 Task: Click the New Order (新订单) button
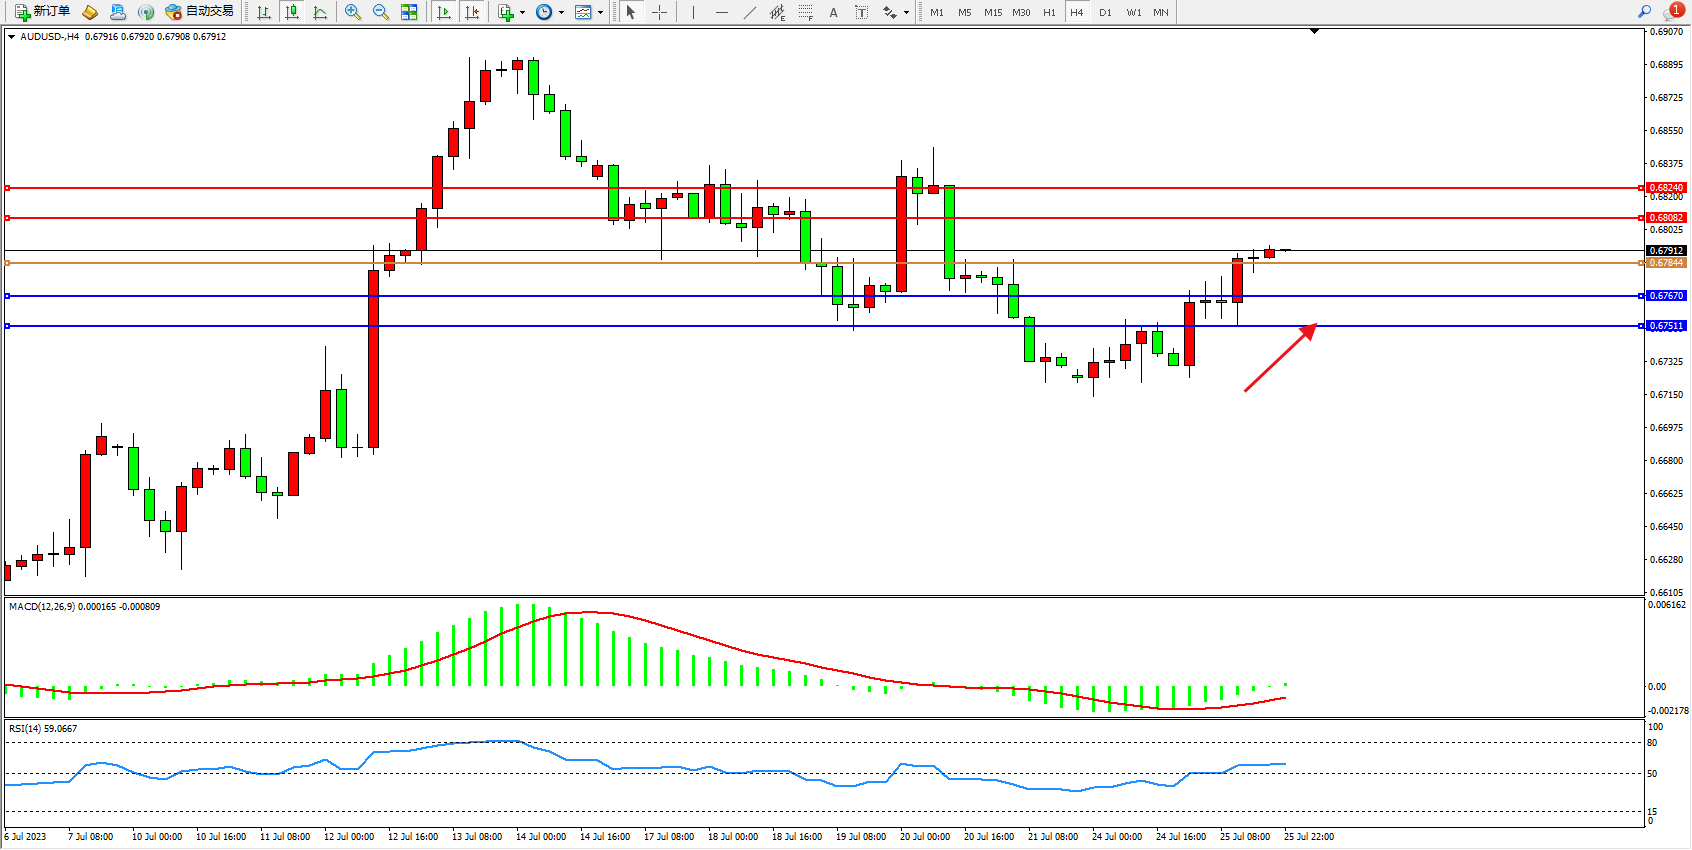42,12
